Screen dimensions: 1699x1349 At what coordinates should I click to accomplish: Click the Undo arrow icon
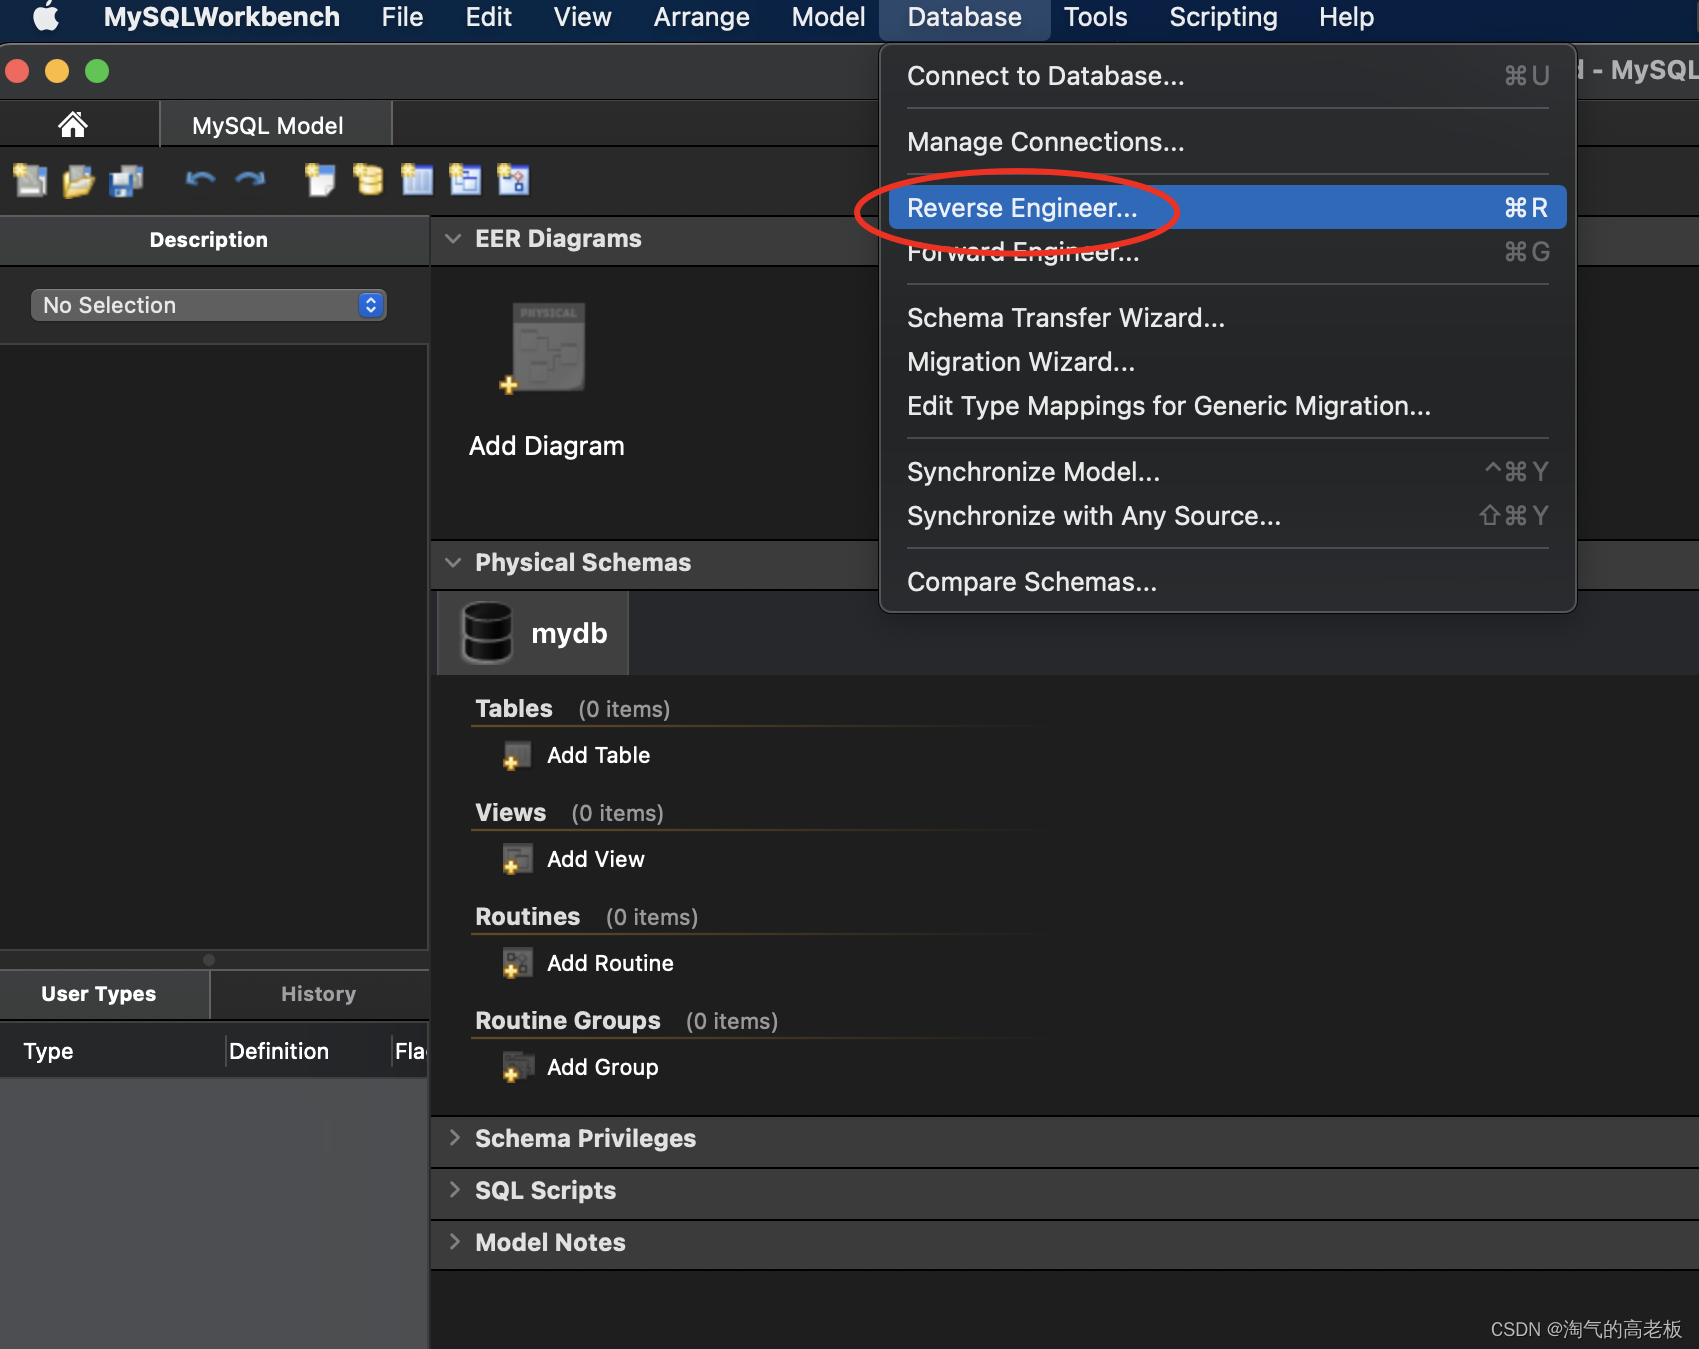point(200,179)
